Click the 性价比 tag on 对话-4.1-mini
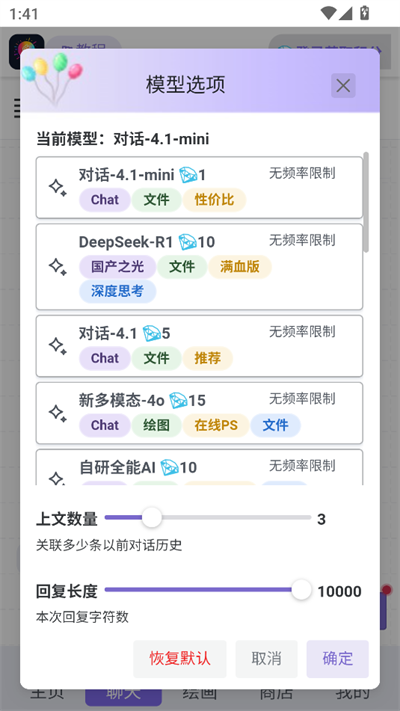The image size is (400, 711). [x=215, y=200]
